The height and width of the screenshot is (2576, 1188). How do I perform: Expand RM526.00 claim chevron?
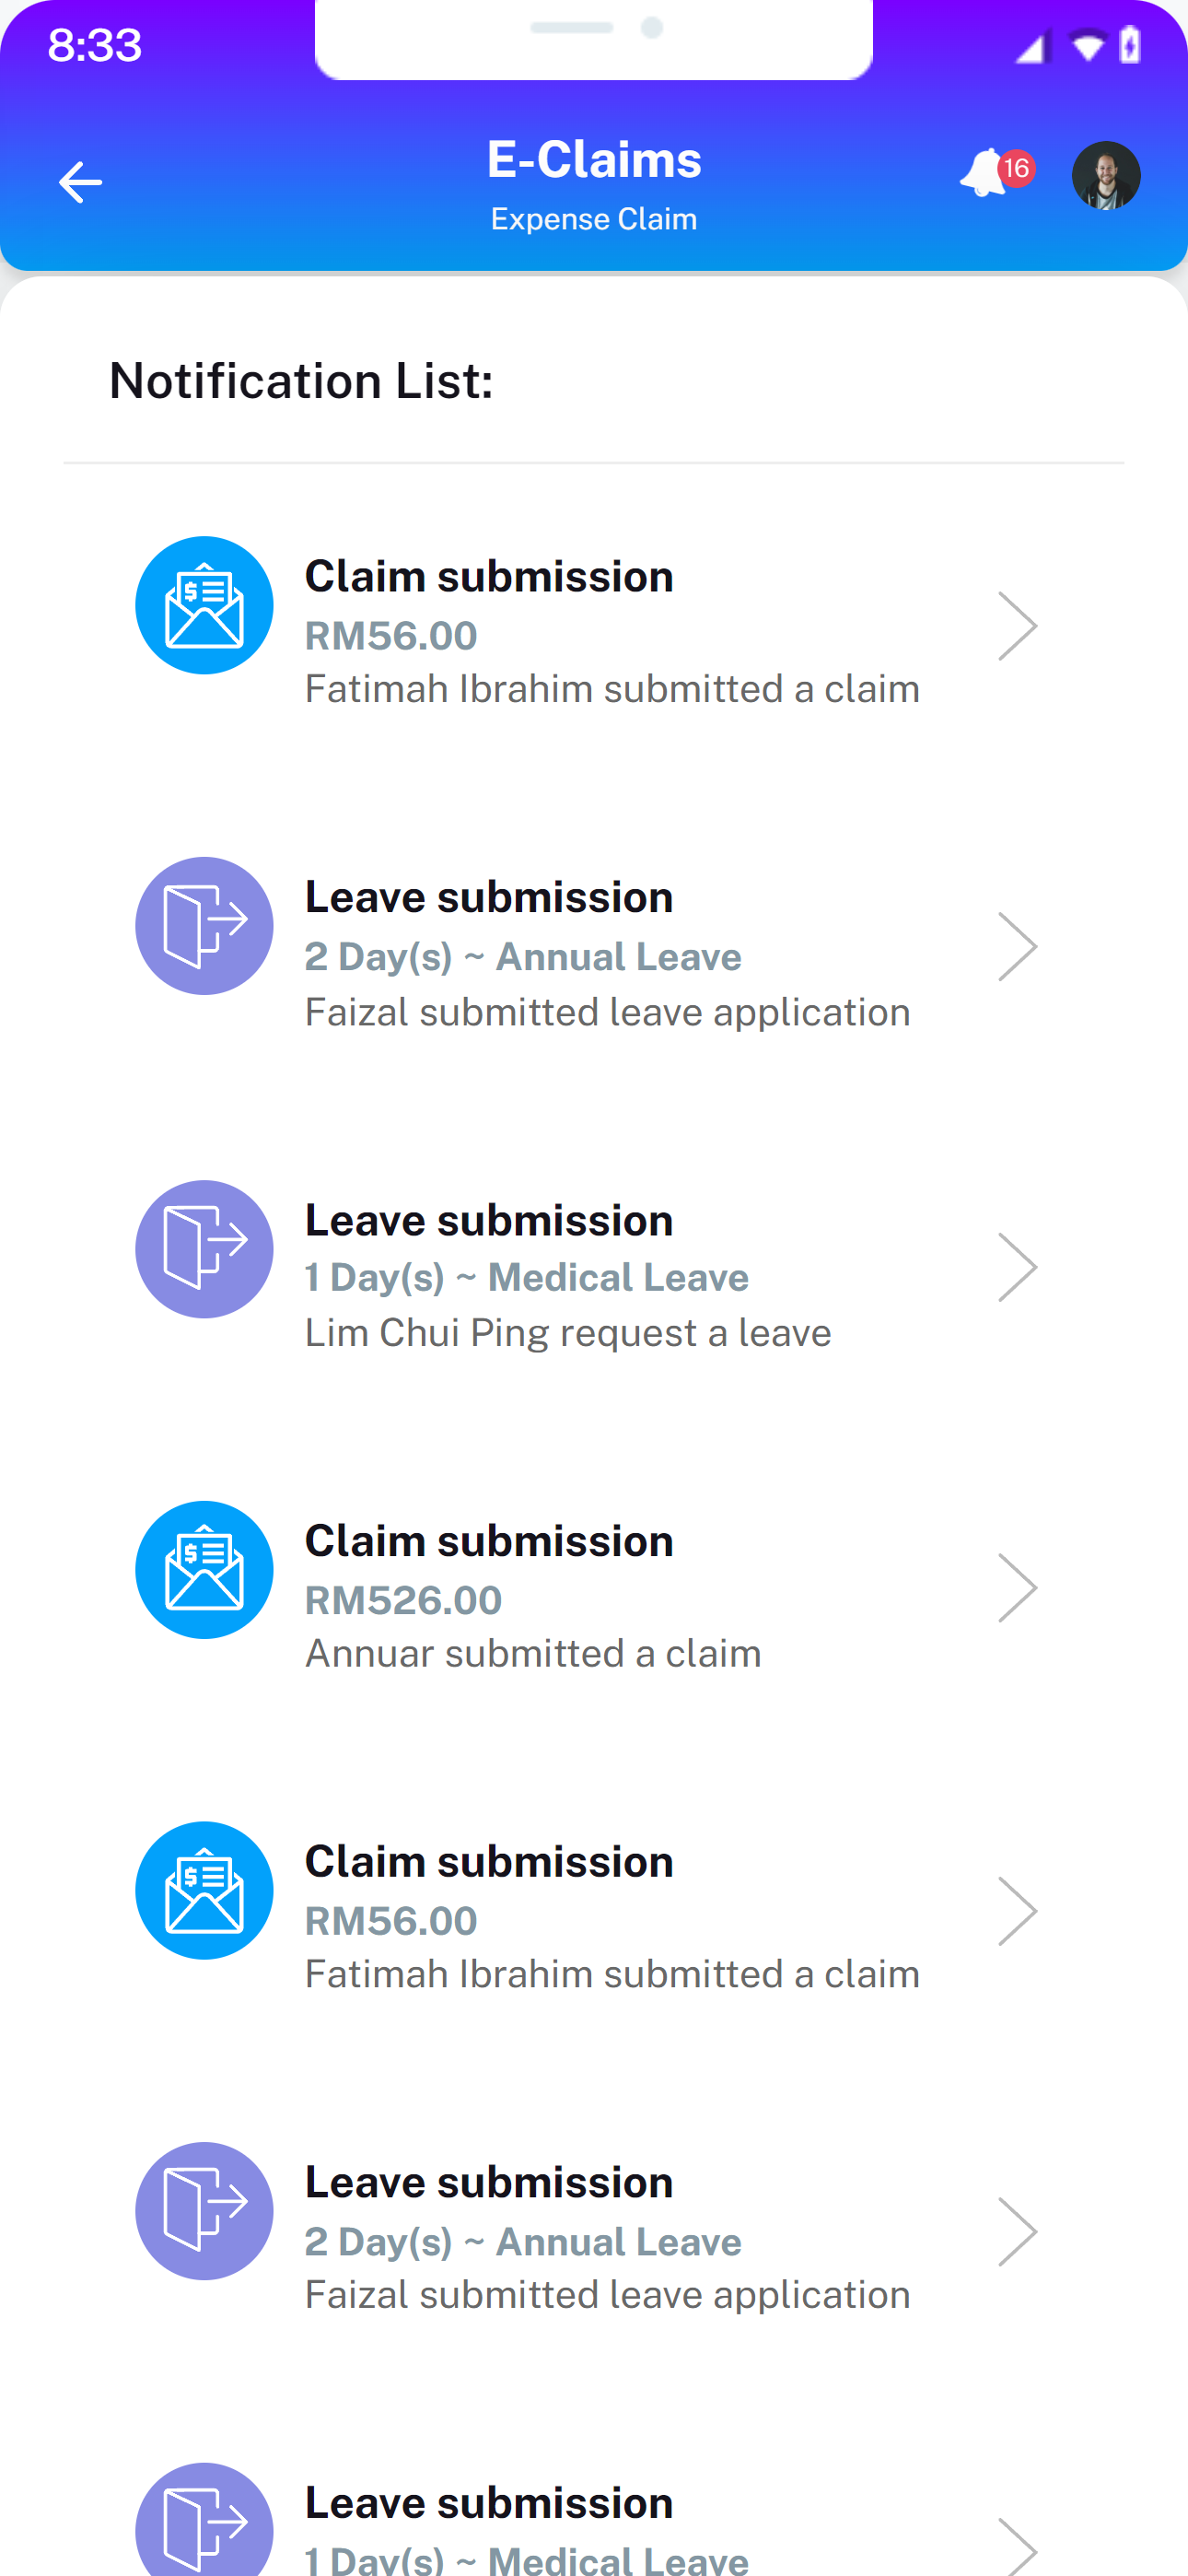(1017, 1589)
